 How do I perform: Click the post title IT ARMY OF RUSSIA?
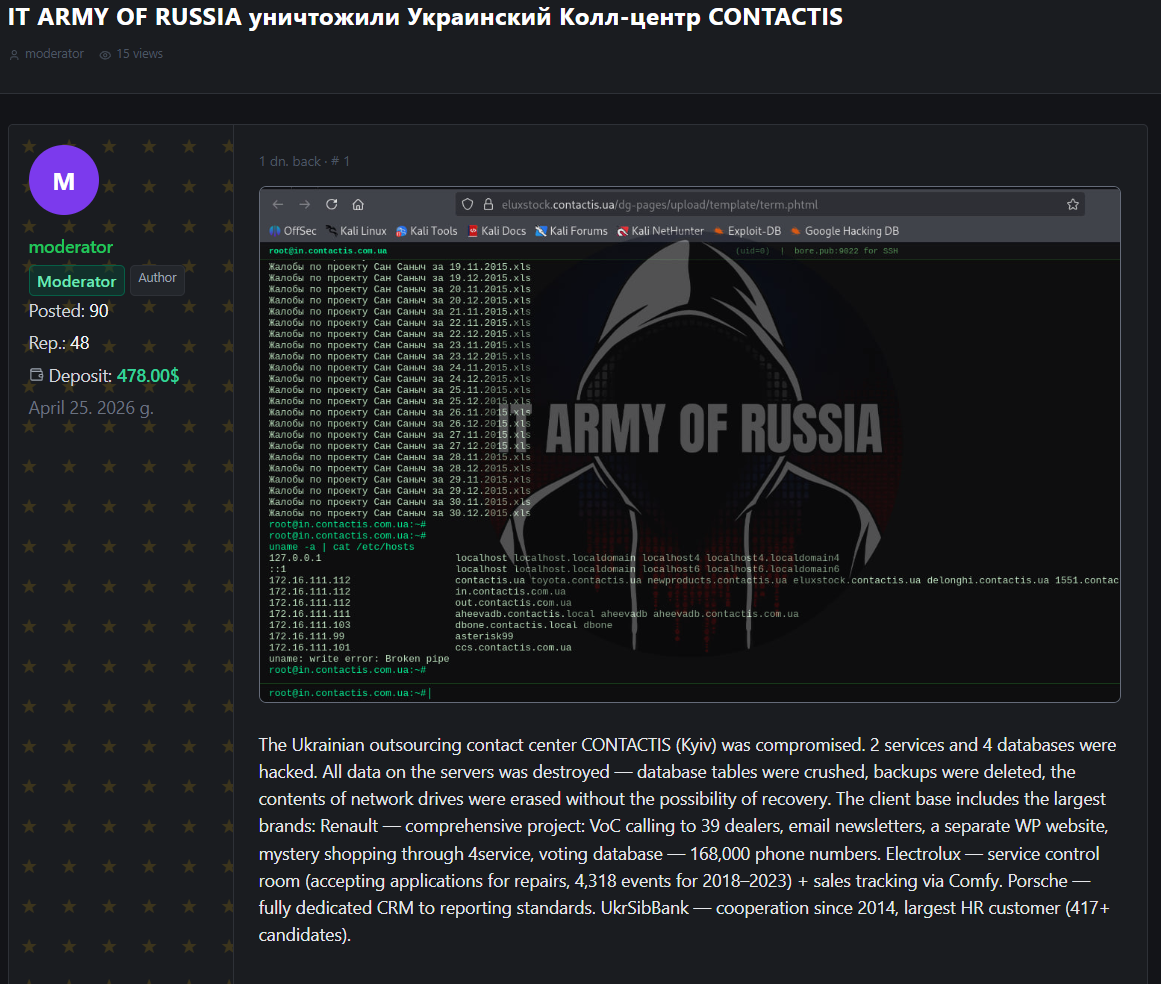425,16
